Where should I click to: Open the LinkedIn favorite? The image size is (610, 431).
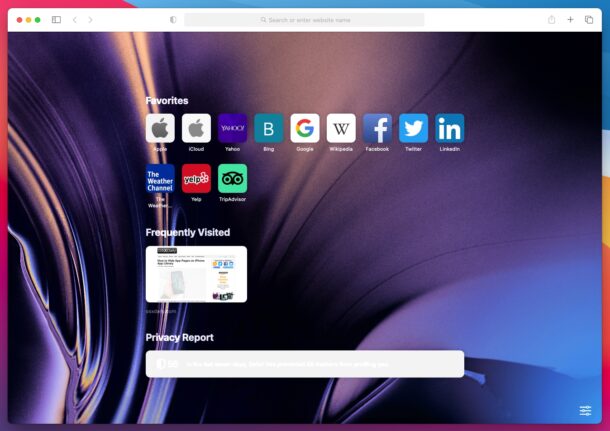pos(449,128)
